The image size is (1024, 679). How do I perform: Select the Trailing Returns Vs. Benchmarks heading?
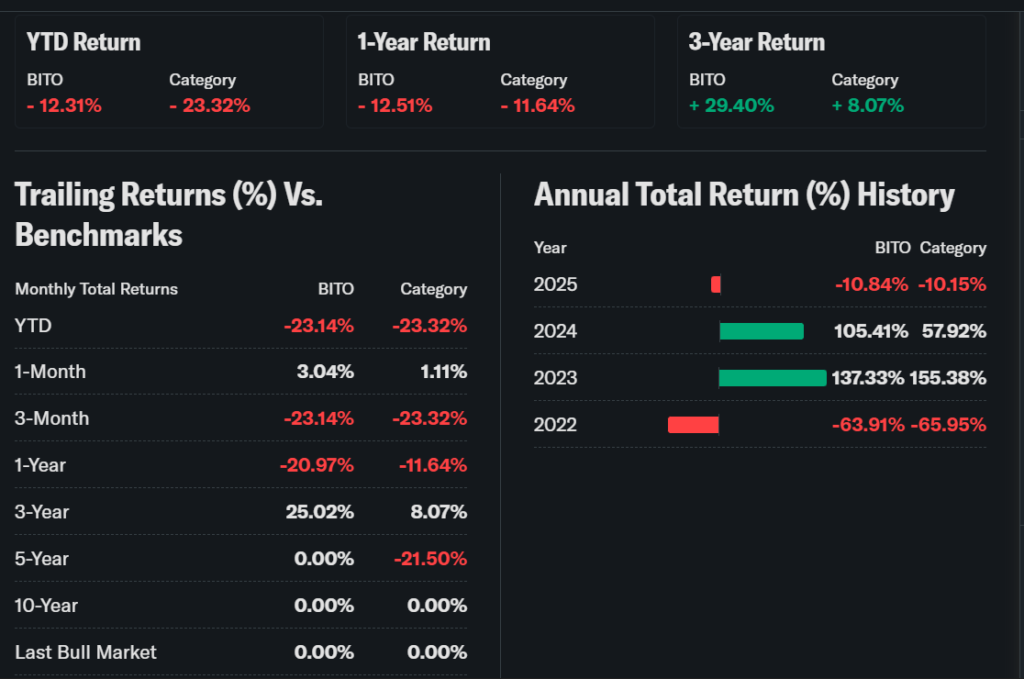(x=169, y=214)
